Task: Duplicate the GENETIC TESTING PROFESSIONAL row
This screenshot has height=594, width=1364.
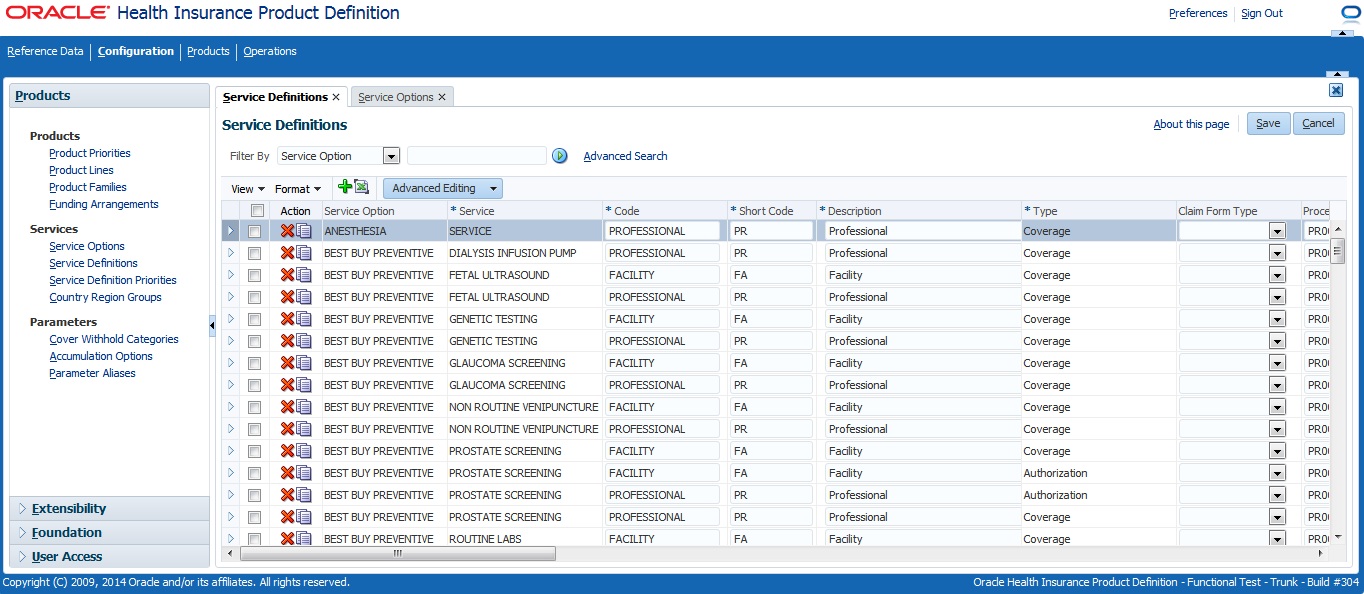Action: [x=304, y=341]
